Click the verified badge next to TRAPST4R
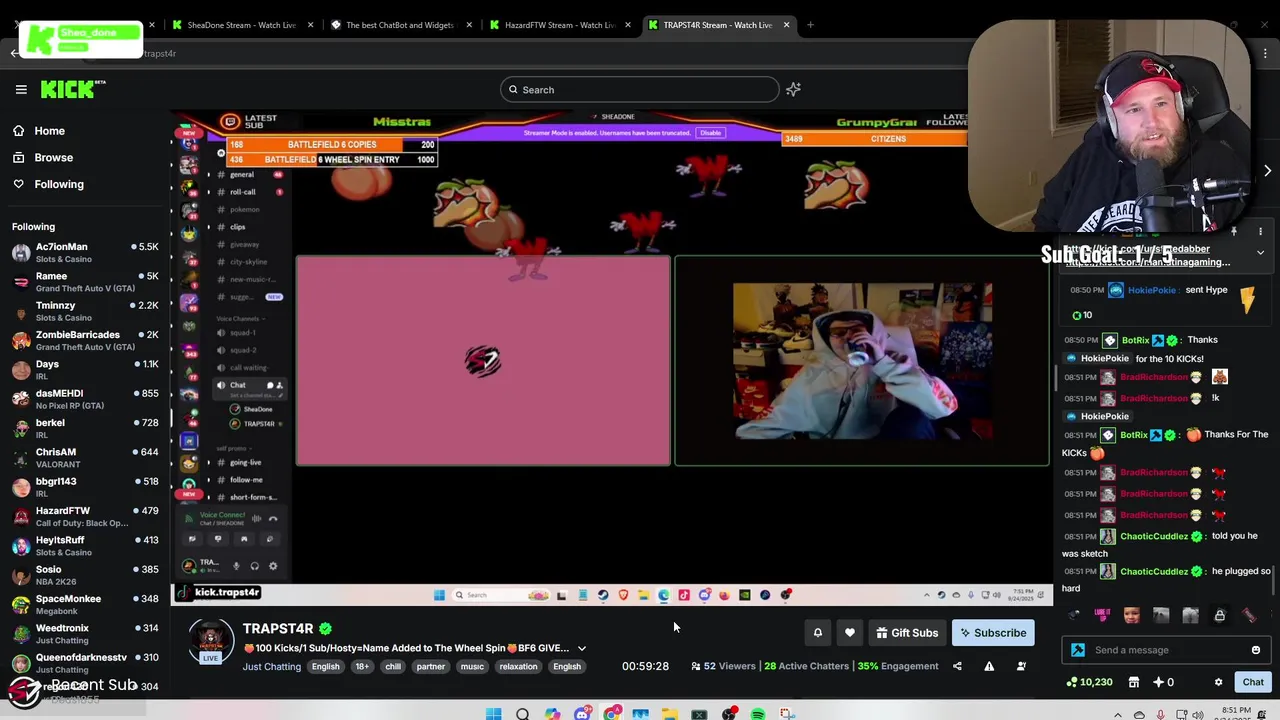The image size is (1280, 720). 325,629
